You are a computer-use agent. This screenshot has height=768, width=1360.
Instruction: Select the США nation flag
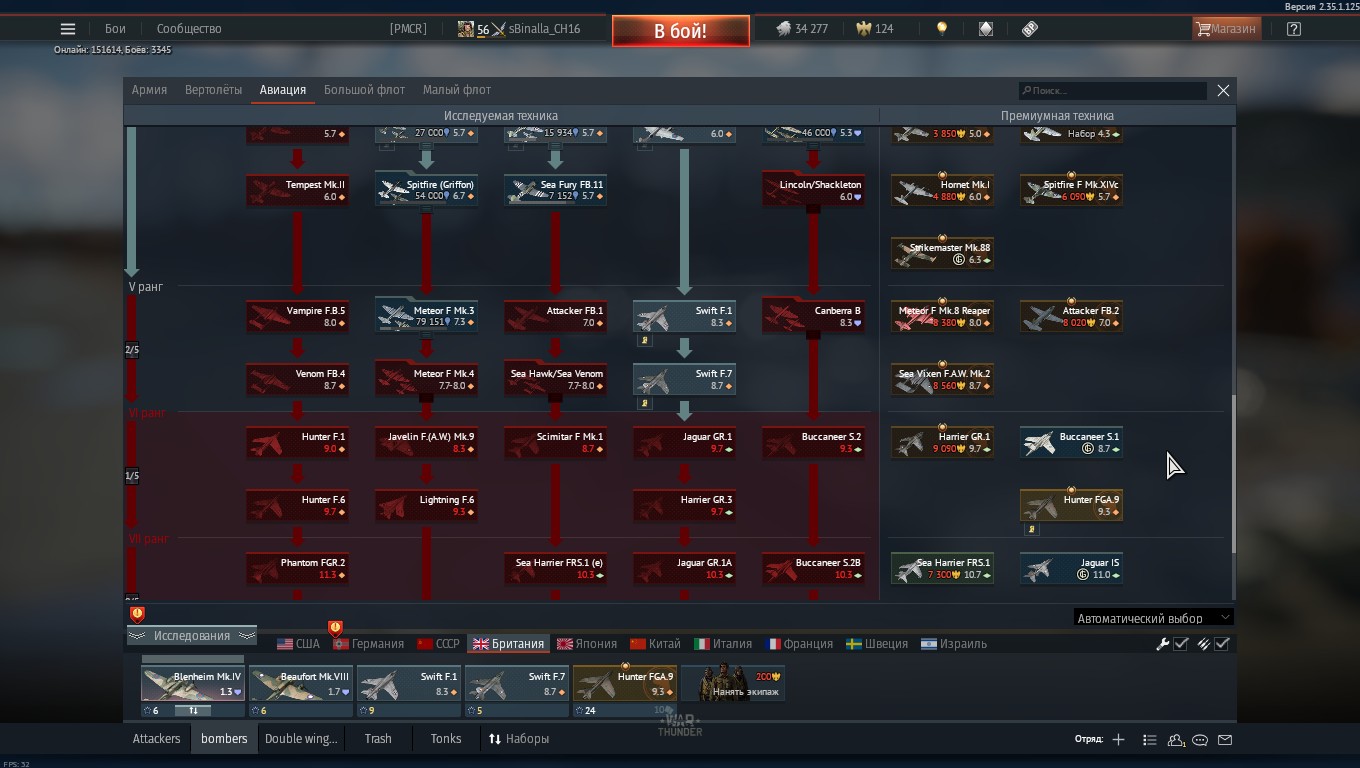298,644
